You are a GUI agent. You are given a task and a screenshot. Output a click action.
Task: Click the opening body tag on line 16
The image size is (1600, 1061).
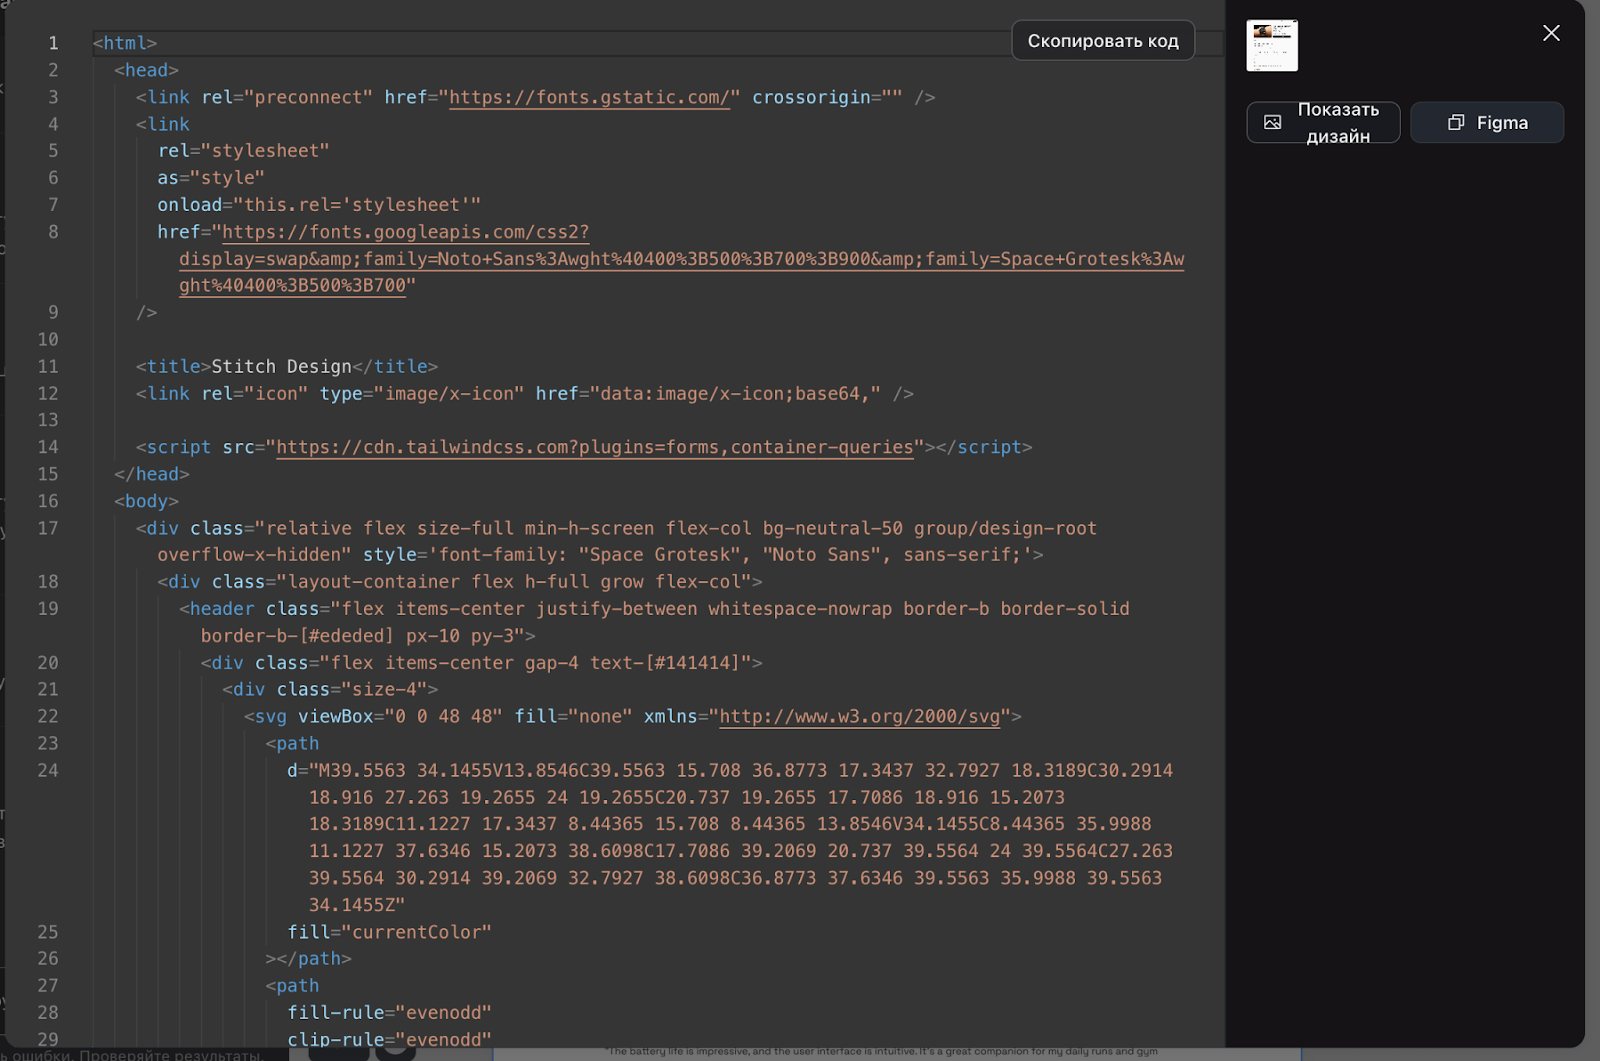click(146, 501)
